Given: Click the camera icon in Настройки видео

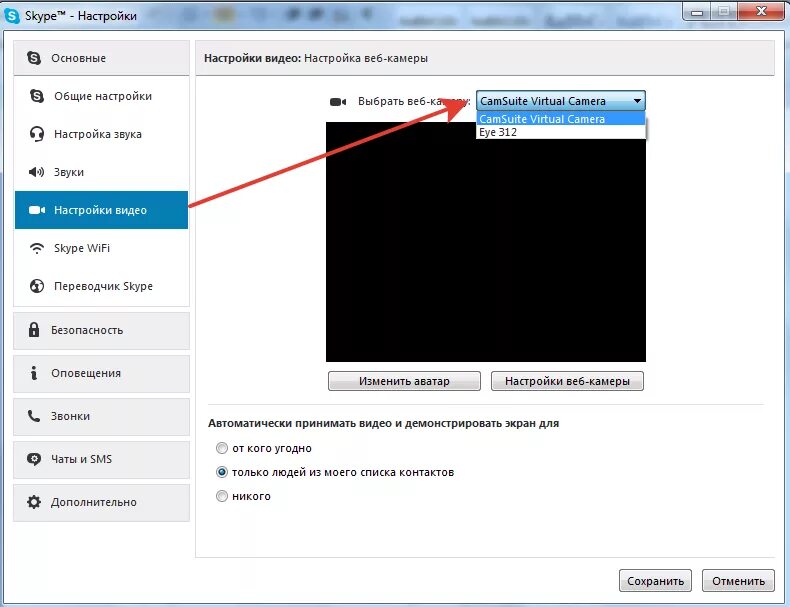Looking at the screenshot, I should (x=37, y=210).
